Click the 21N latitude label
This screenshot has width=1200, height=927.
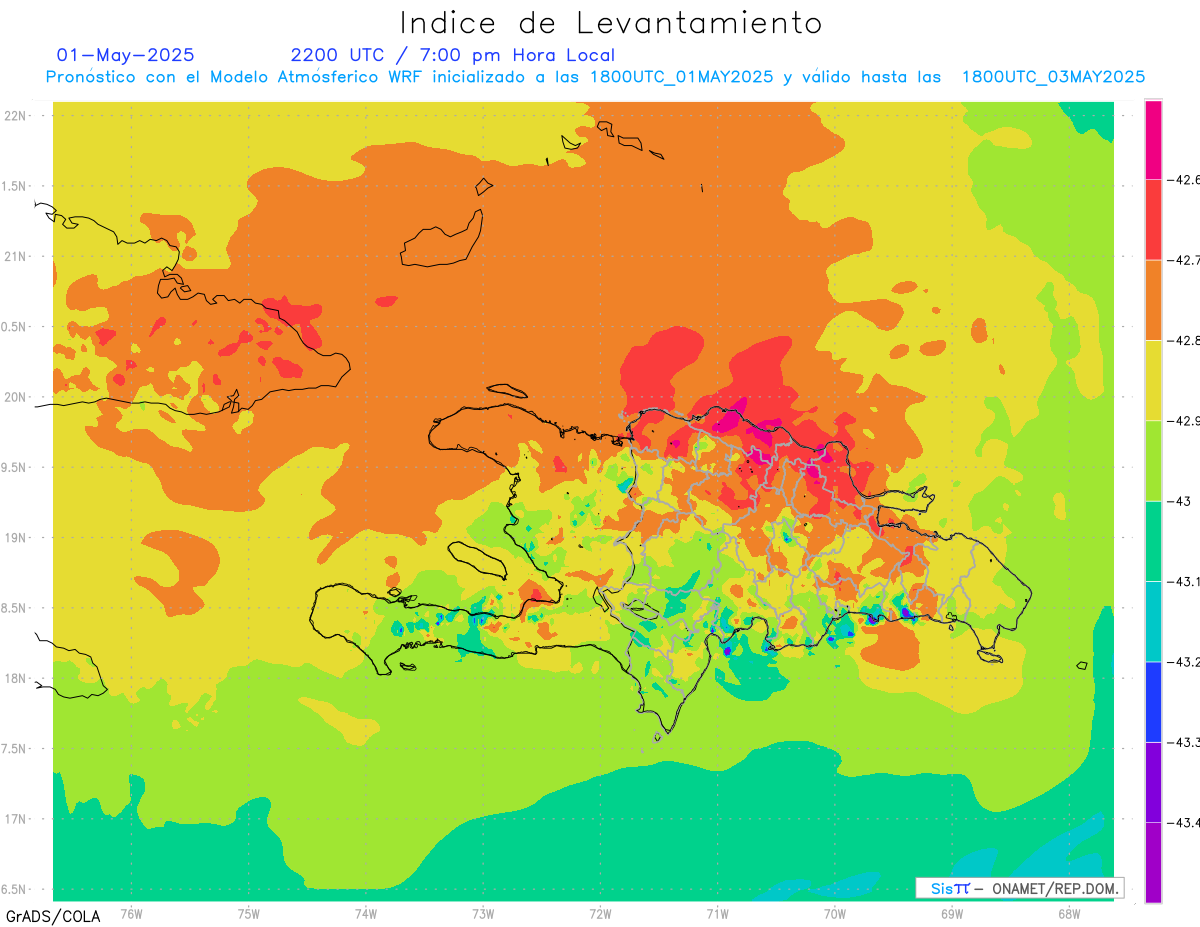(16, 256)
